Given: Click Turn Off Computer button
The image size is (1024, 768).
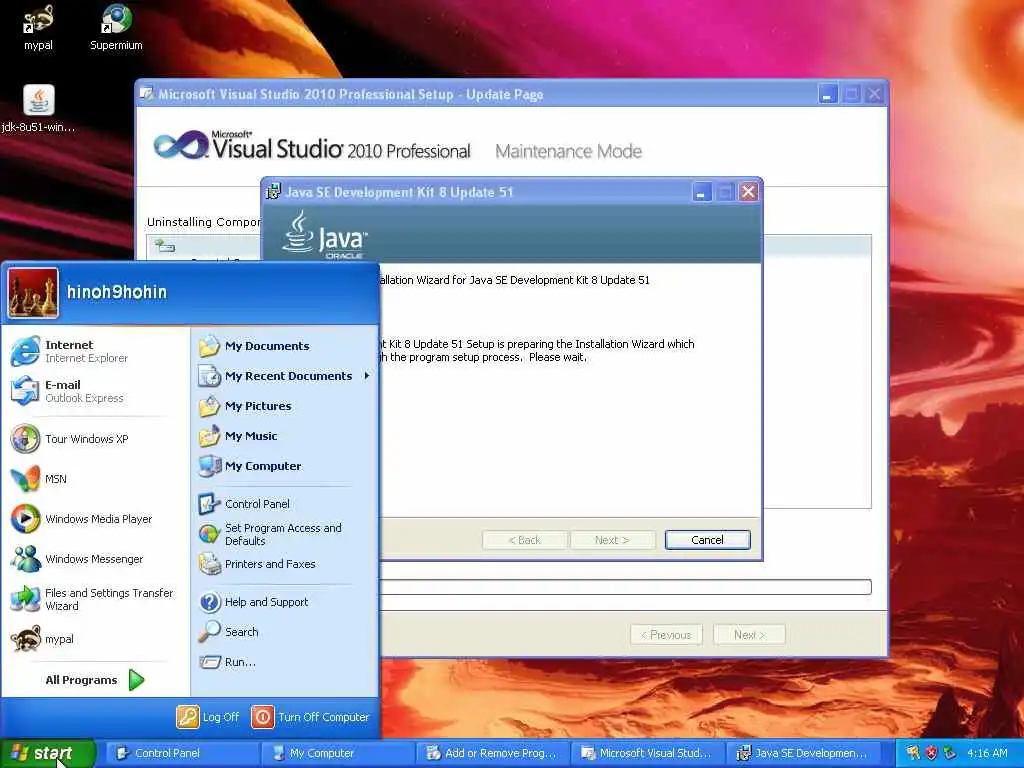Looking at the screenshot, I should 310,717.
